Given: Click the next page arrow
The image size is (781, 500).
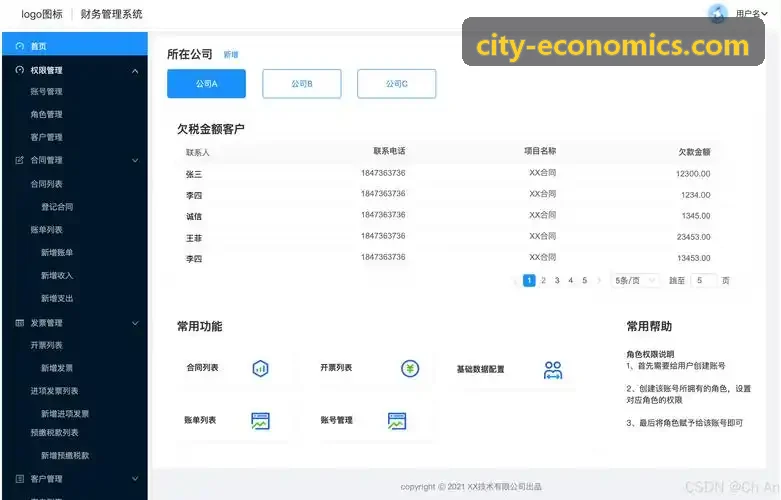Looking at the screenshot, I should (599, 280).
